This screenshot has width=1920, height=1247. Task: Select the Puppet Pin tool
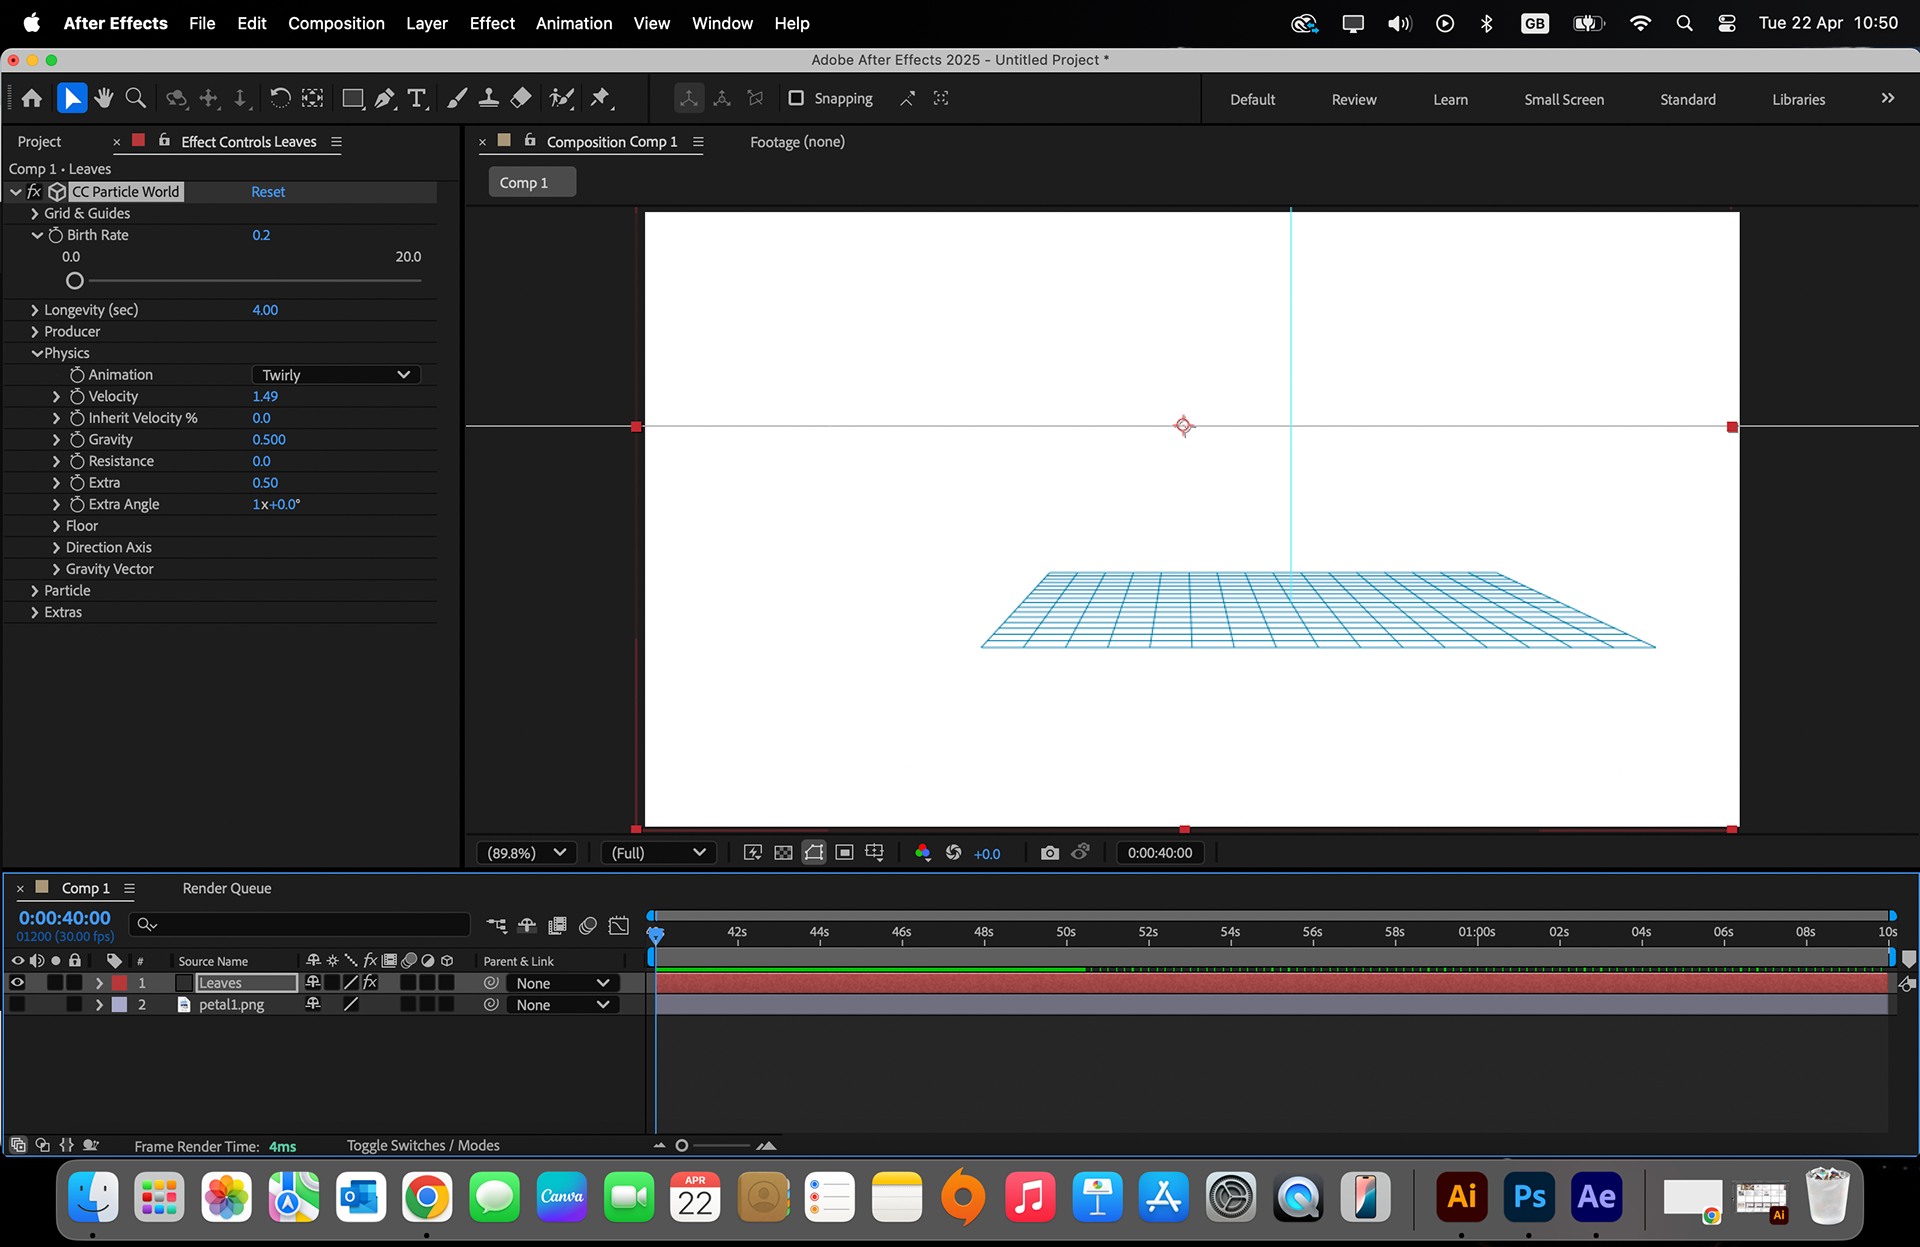(601, 98)
